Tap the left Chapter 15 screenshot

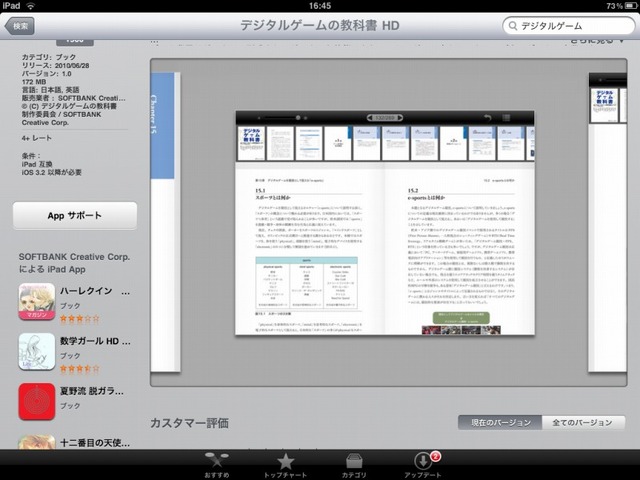(165, 222)
